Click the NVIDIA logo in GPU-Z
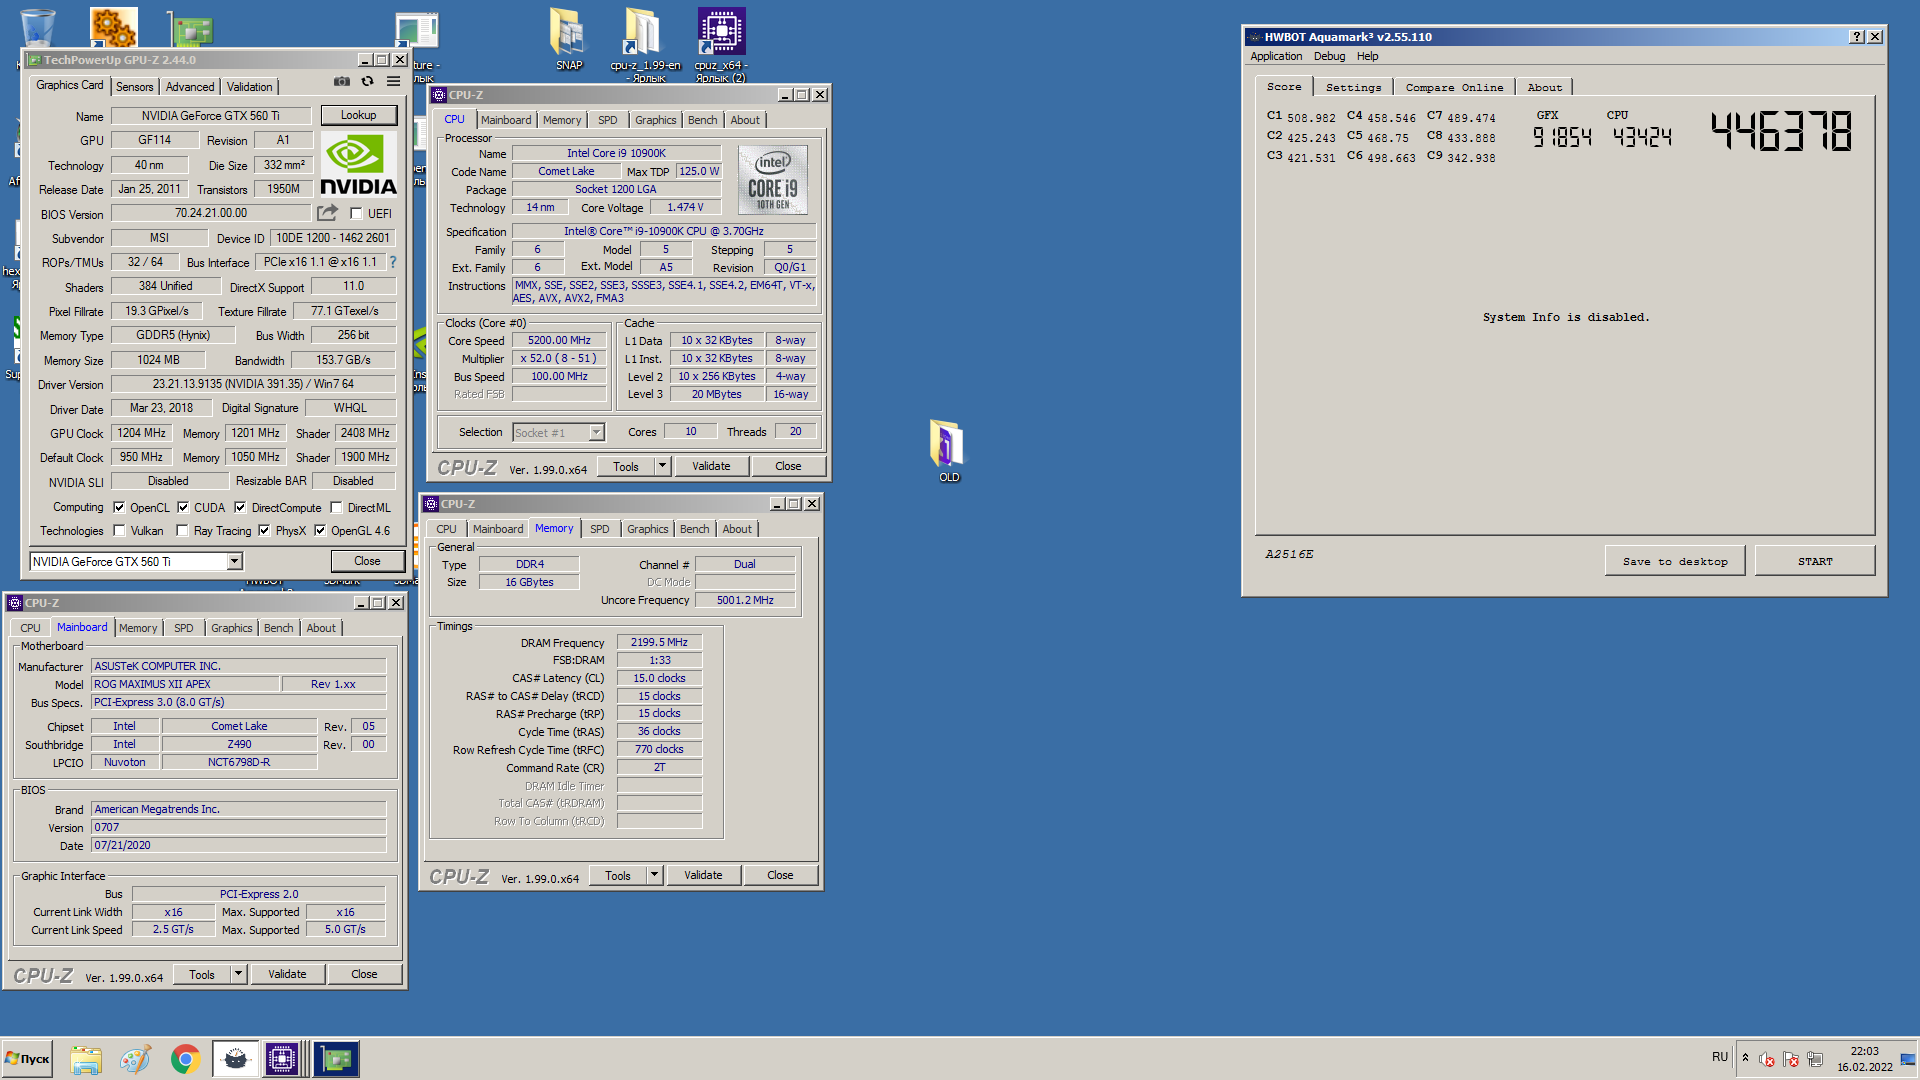The width and height of the screenshot is (1920, 1080). [x=358, y=164]
